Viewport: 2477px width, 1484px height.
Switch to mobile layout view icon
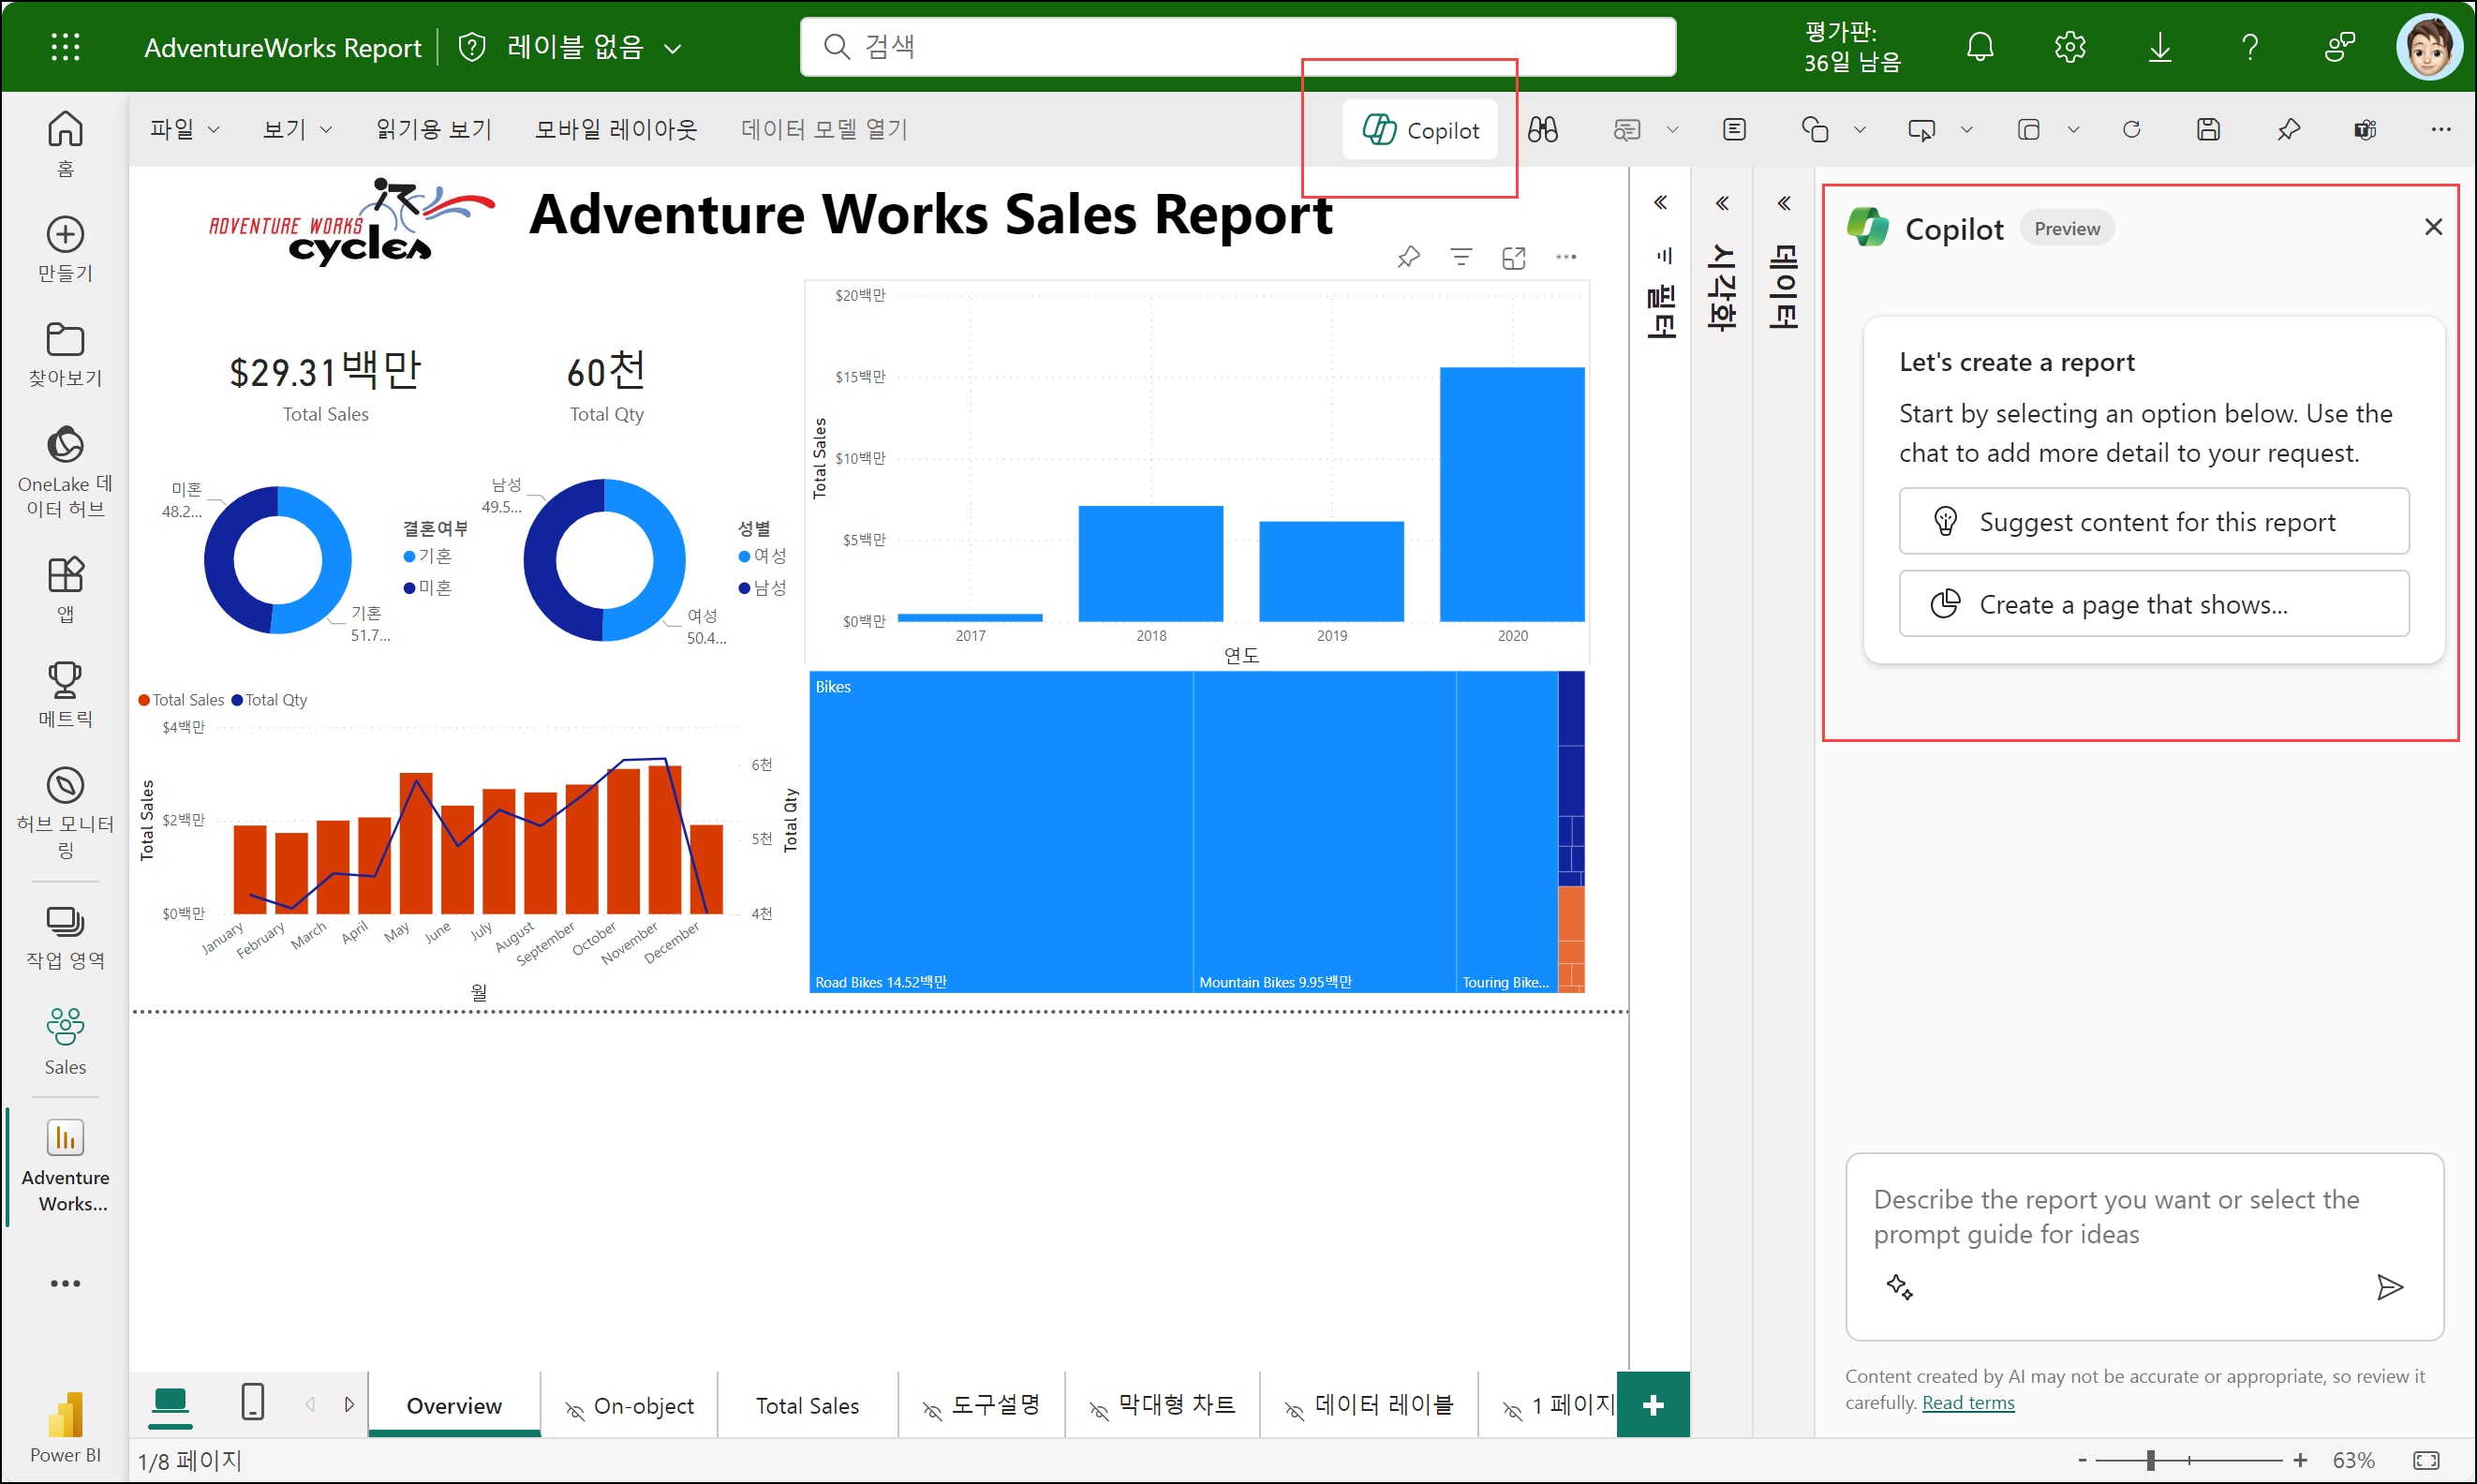pyautogui.click(x=253, y=1402)
